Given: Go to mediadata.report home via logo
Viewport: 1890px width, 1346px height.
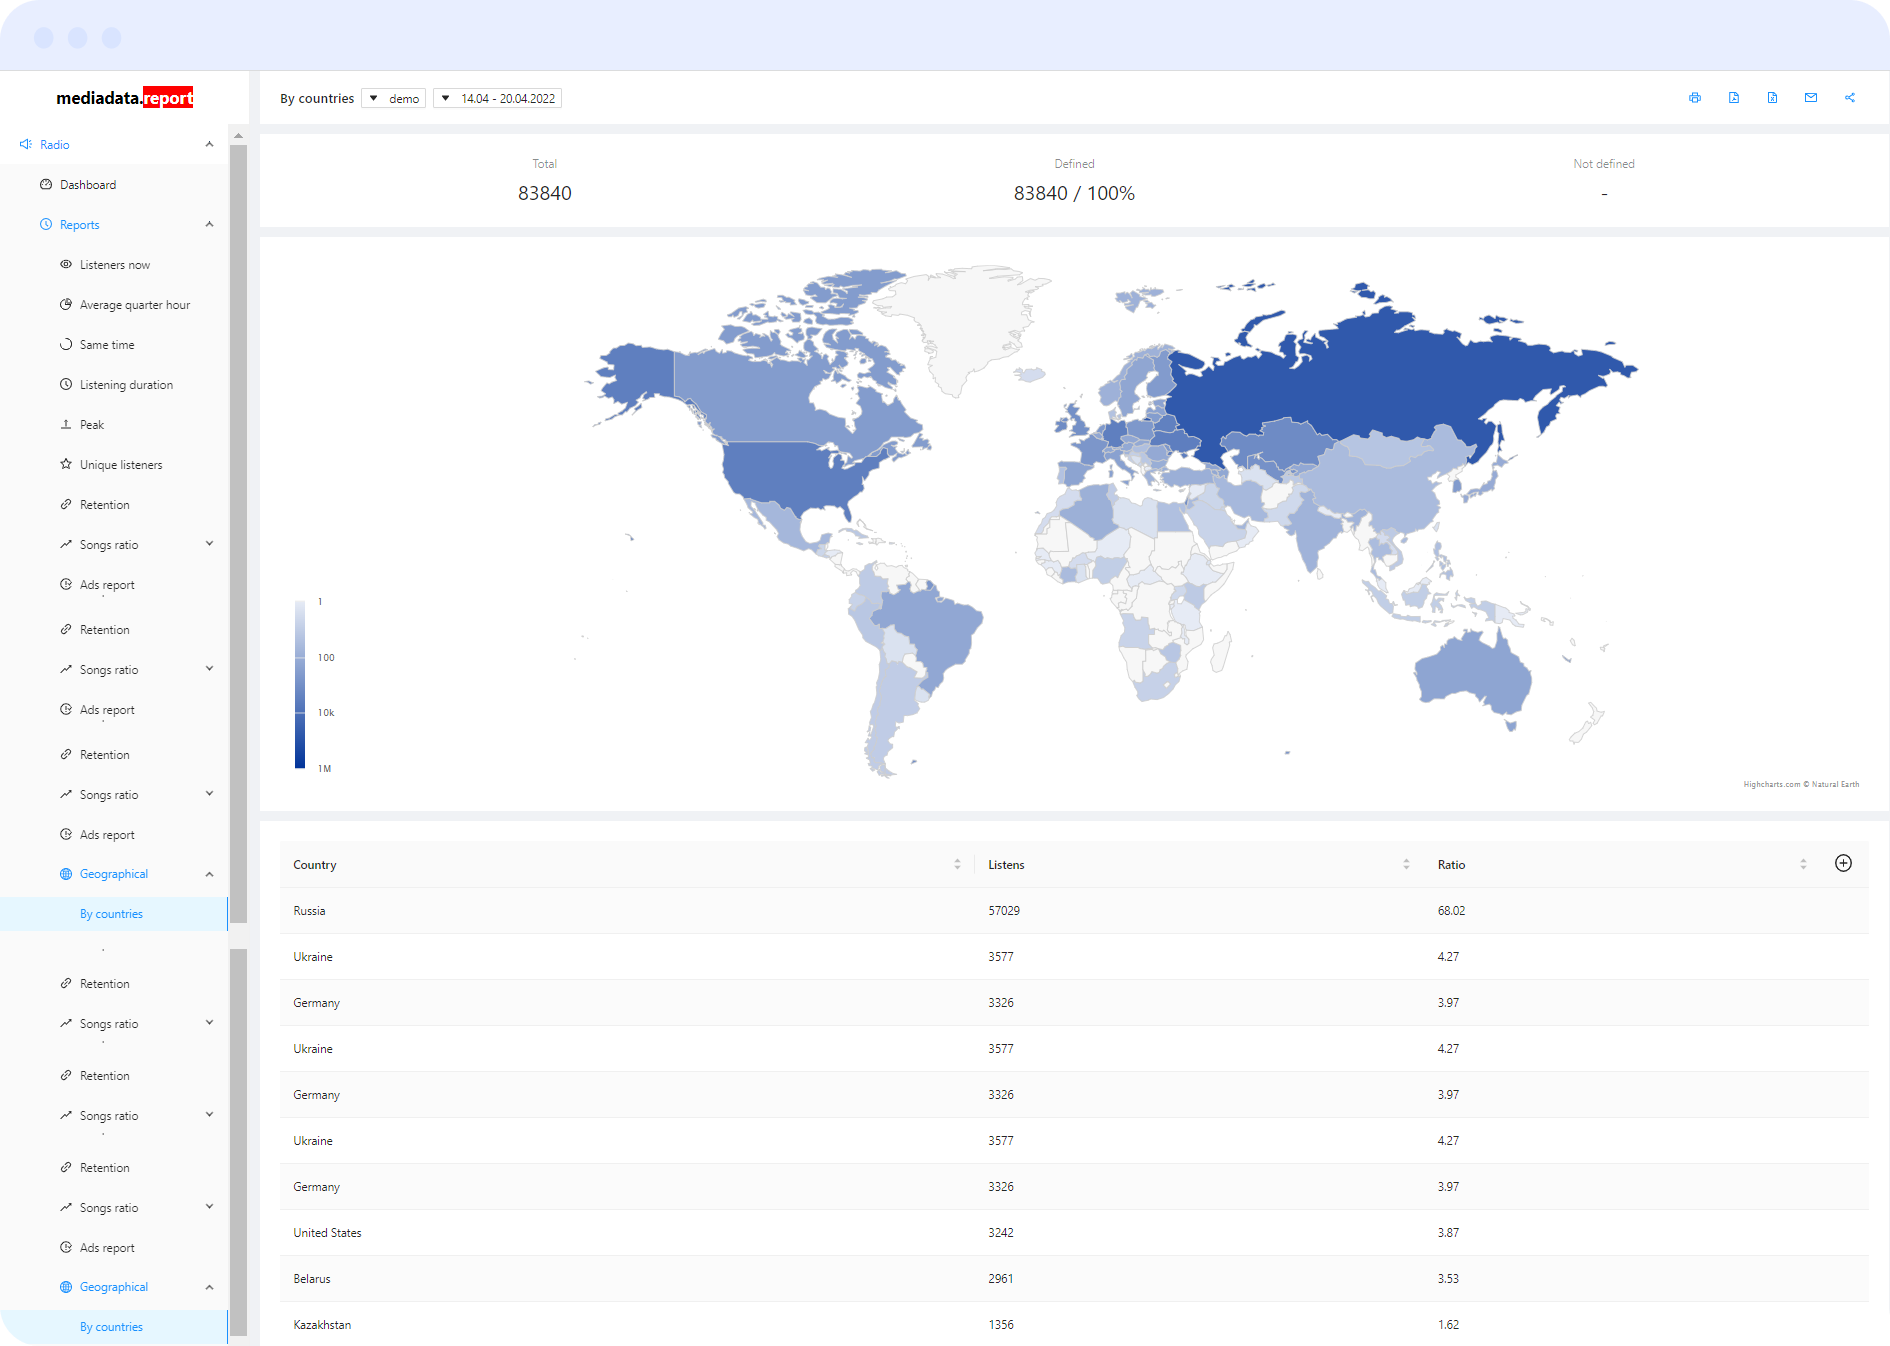Looking at the screenshot, I should tap(125, 98).
